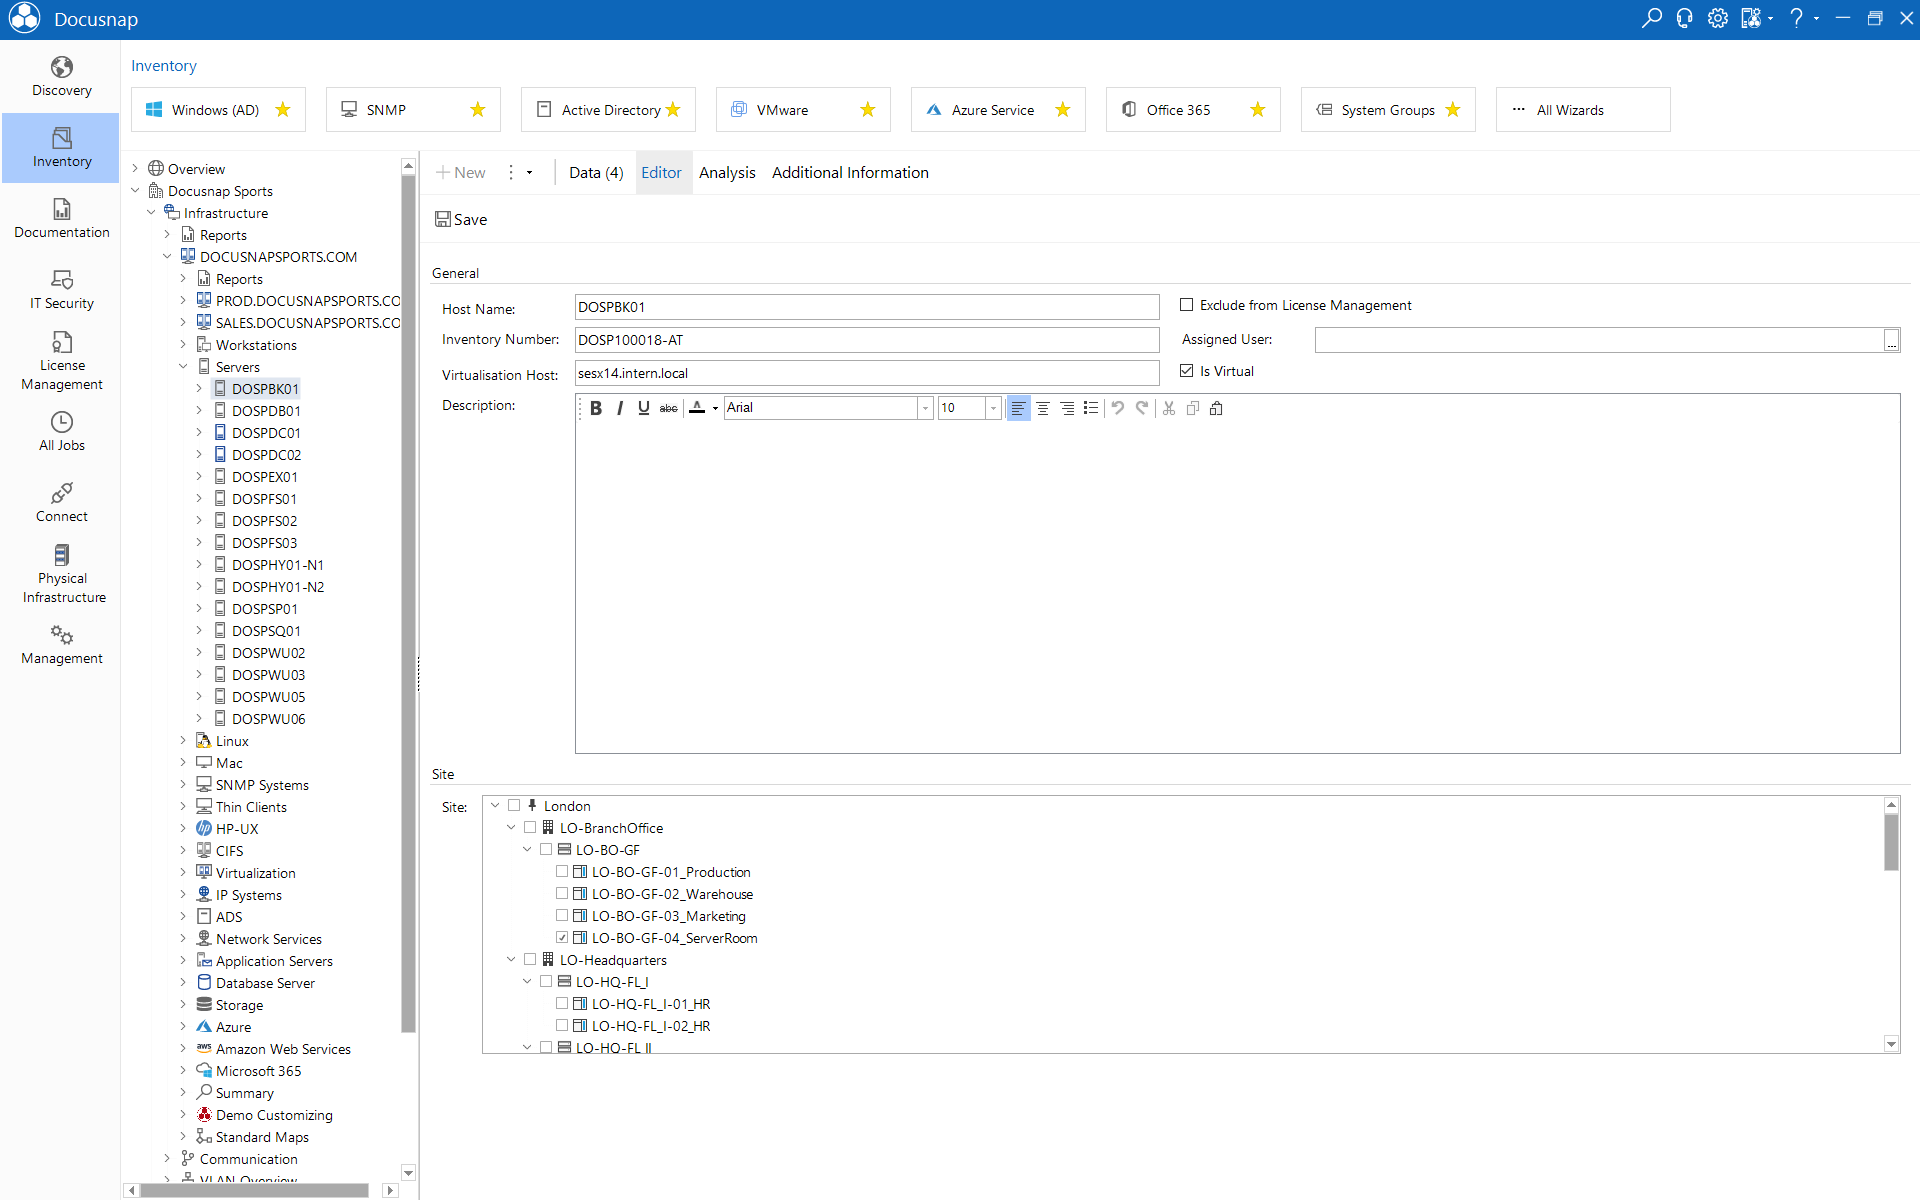Screen dimensions: 1920x1200
Task: Click the support headset icon in title bar
Action: click(1684, 18)
